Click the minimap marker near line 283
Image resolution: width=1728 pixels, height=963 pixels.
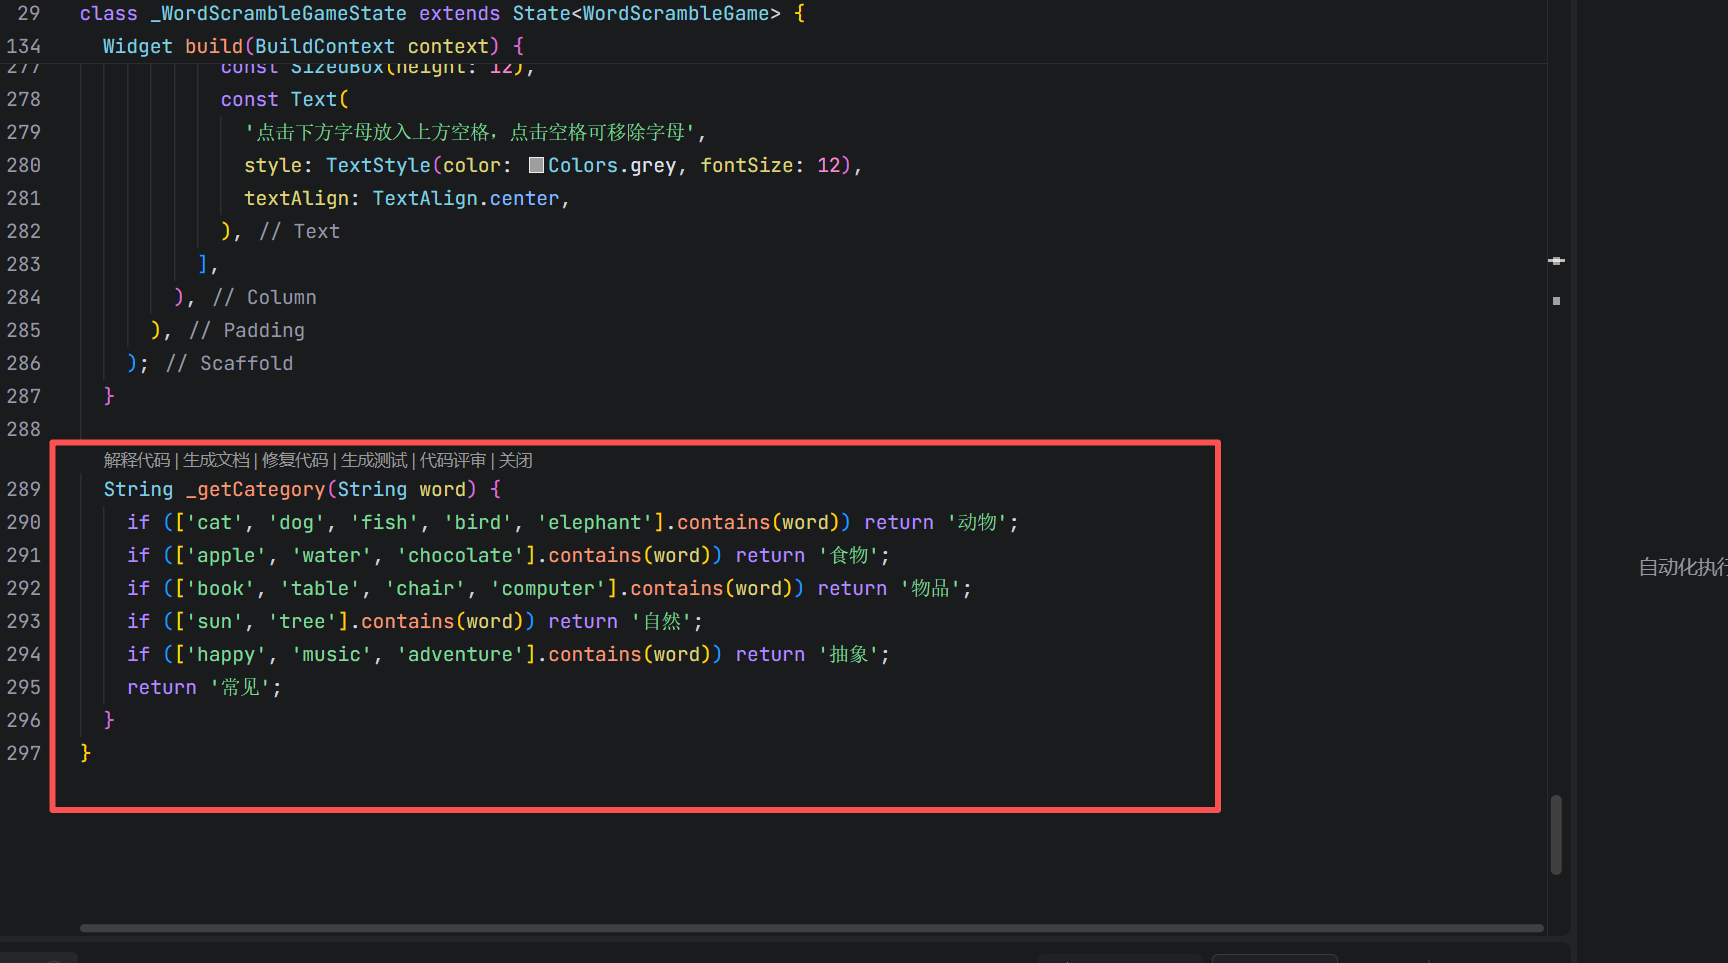(x=1556, y=261)
